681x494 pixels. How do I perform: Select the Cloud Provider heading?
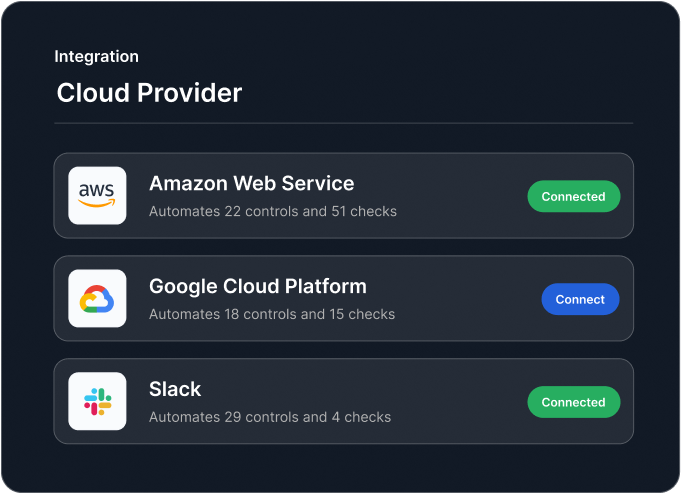point(149,93)
